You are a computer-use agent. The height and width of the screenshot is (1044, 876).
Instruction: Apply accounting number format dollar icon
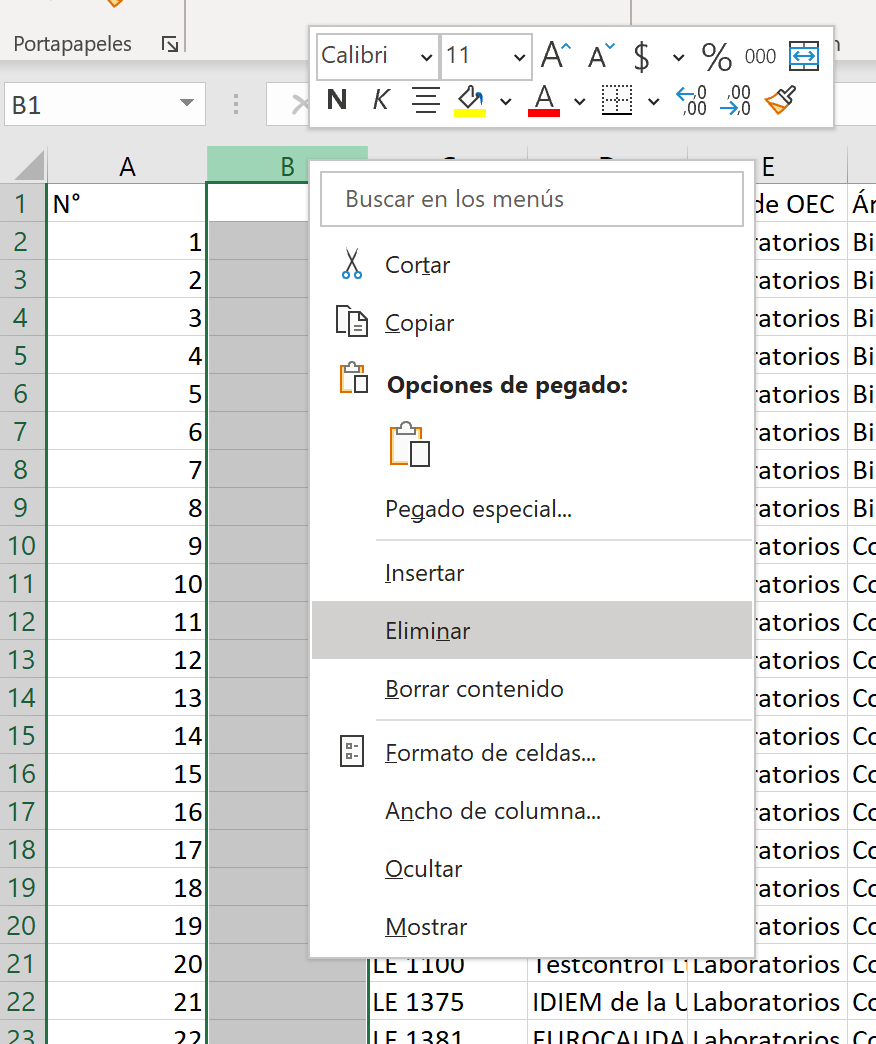coord(641,56)
